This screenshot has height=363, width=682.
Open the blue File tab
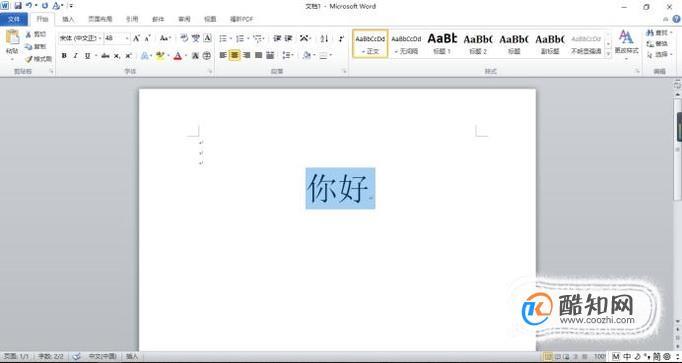[x=14, y=19]
